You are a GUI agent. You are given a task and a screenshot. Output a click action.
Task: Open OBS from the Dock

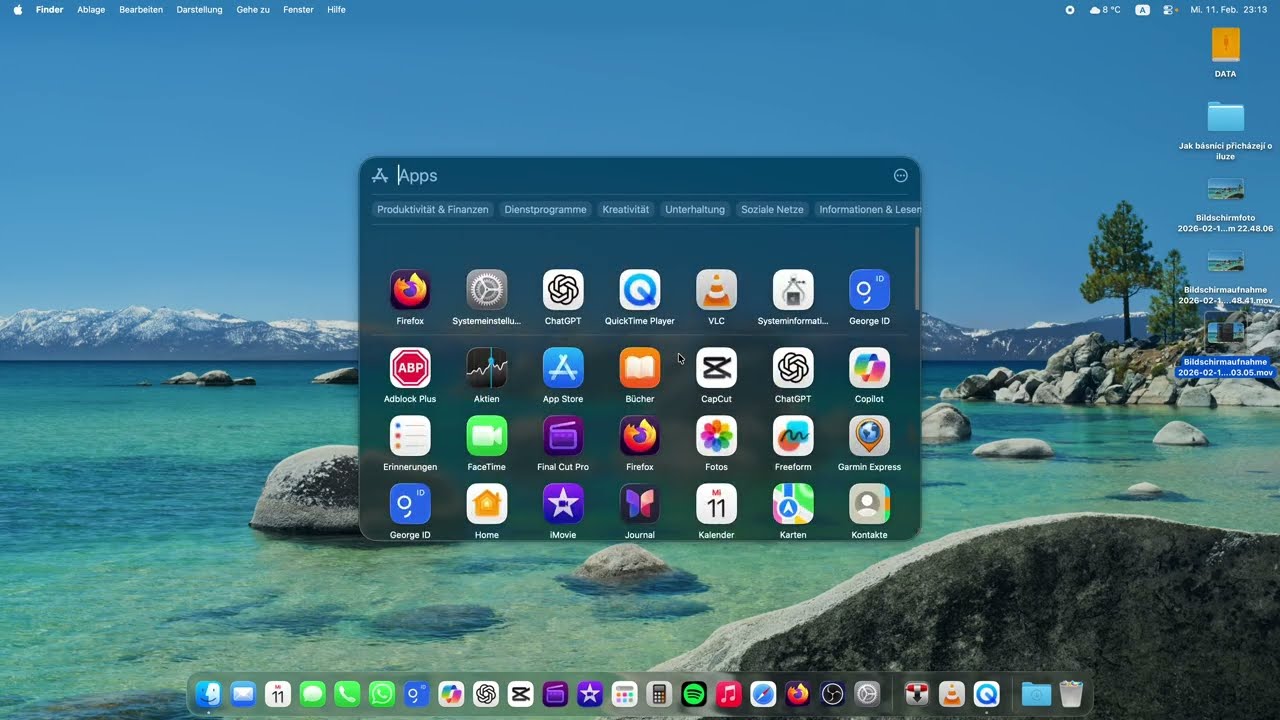(833, 694)
